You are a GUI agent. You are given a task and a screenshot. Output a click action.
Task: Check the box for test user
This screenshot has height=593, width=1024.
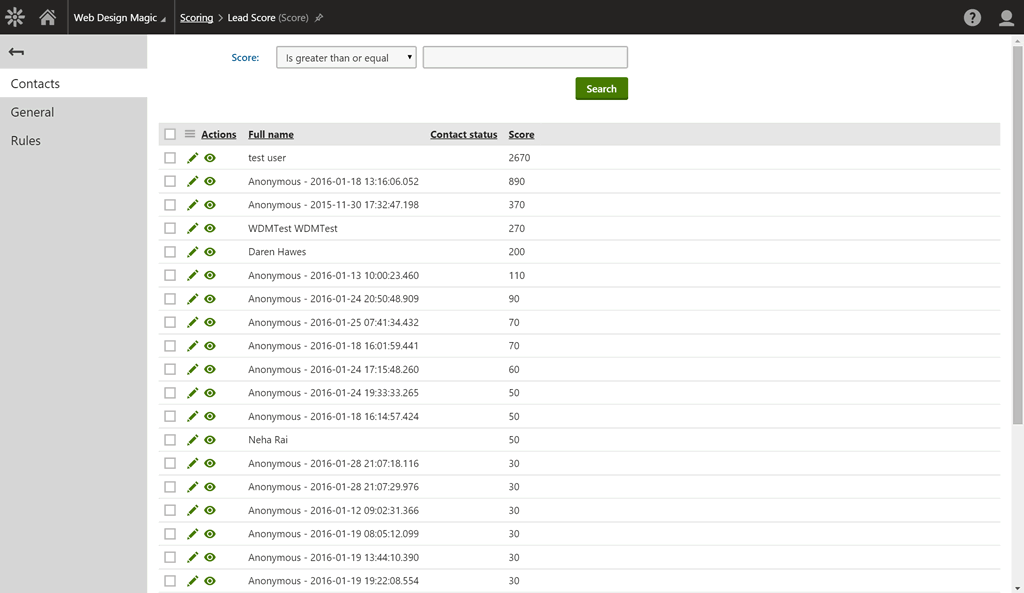(x=170, y=158)
